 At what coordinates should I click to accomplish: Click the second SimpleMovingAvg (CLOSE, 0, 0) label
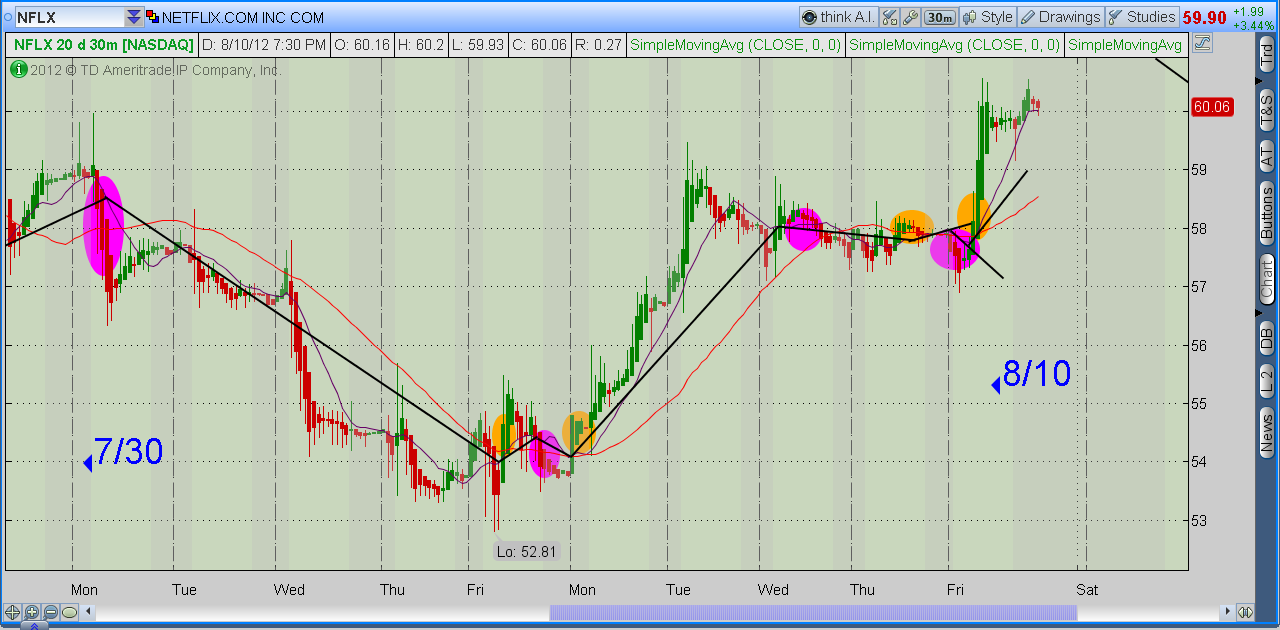[954, 45]
